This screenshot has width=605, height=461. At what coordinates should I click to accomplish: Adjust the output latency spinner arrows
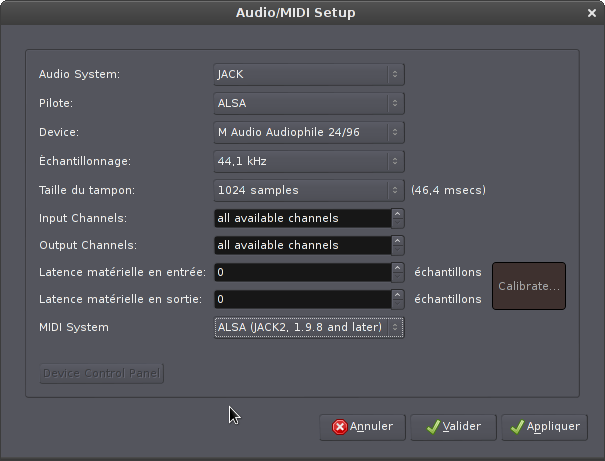pyautogui.click(x=398, y=299)
